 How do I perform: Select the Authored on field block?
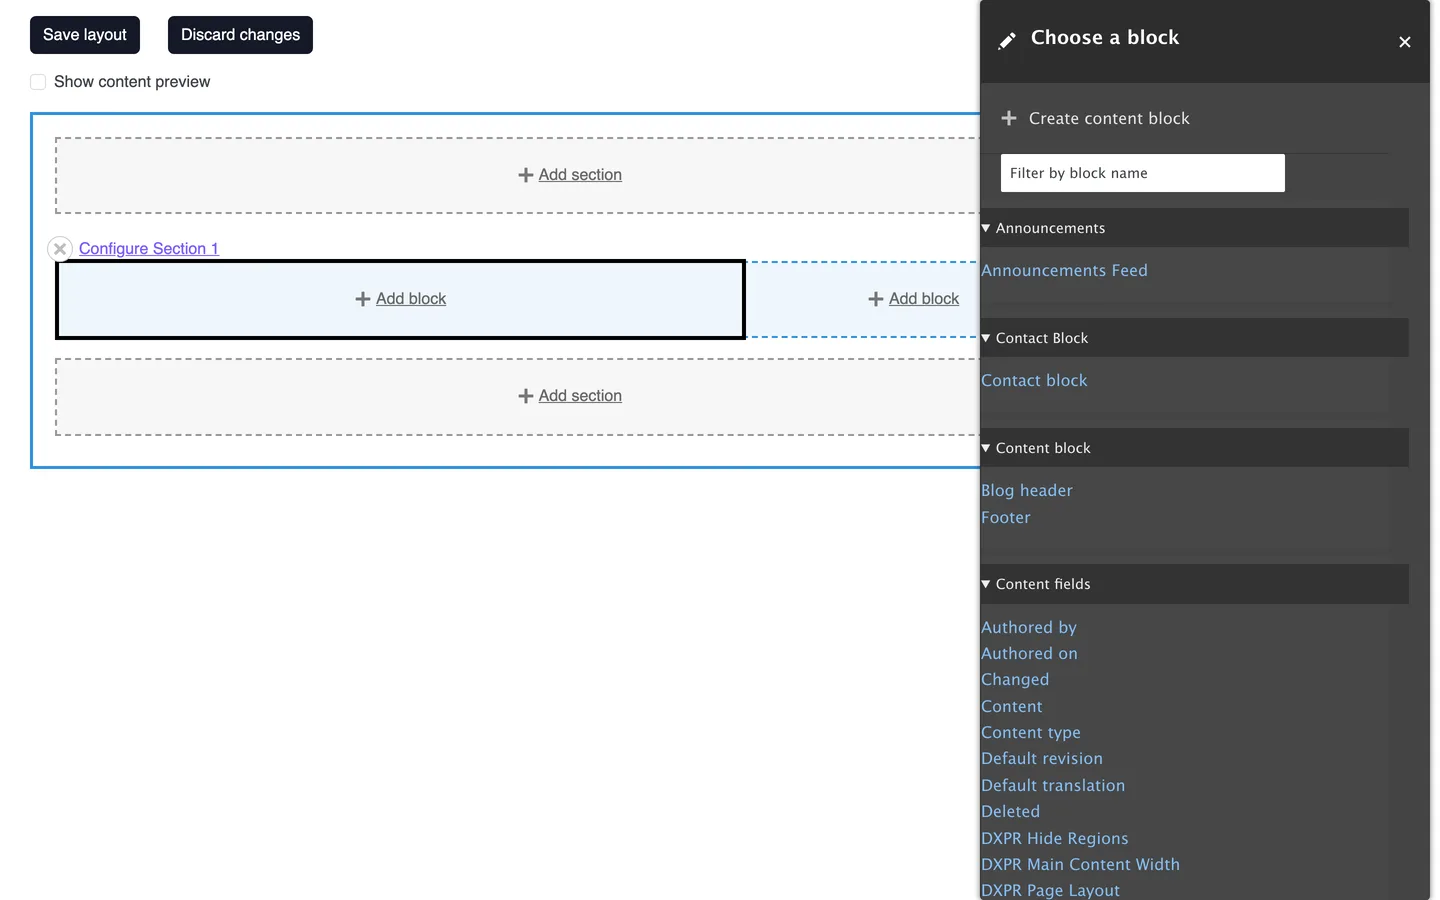[1029, 653]
